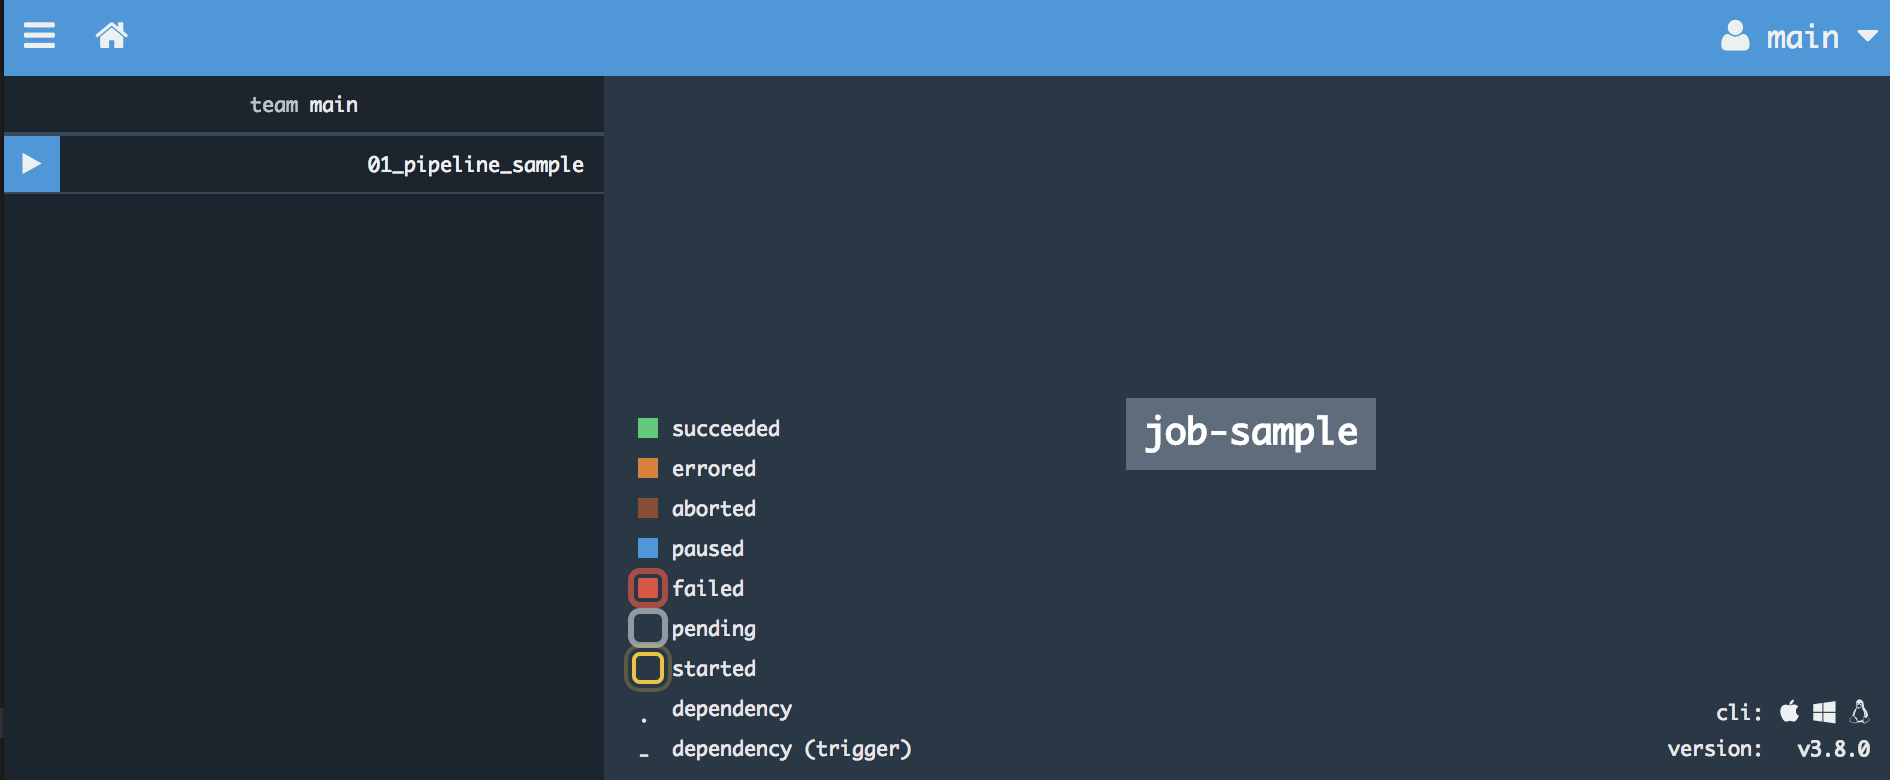Viewport: 1890px width, 780px height.
Task: Click the cli: label
Action: (x=1739, y=712)
